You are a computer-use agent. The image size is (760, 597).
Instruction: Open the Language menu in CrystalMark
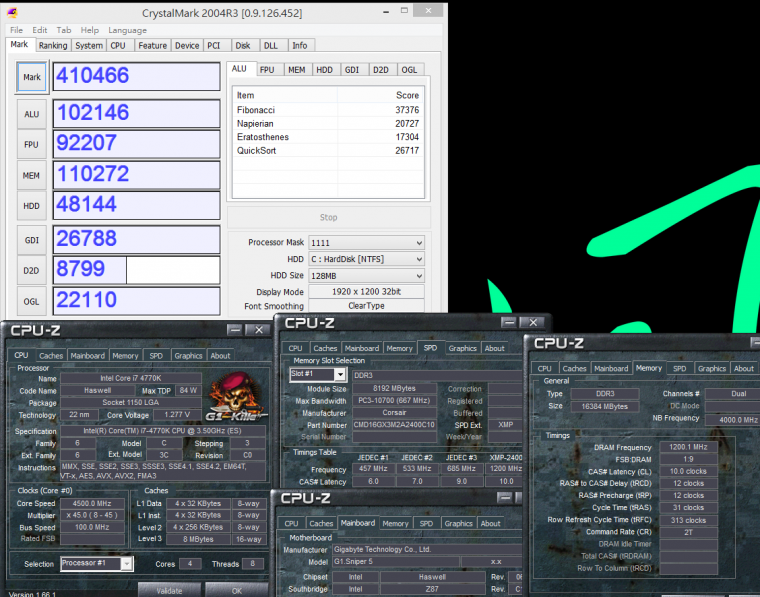tap(127, 30)
